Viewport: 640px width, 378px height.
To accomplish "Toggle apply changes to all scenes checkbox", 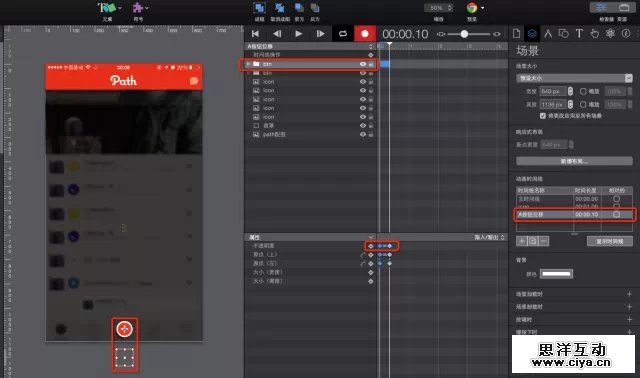I will 542,116.
